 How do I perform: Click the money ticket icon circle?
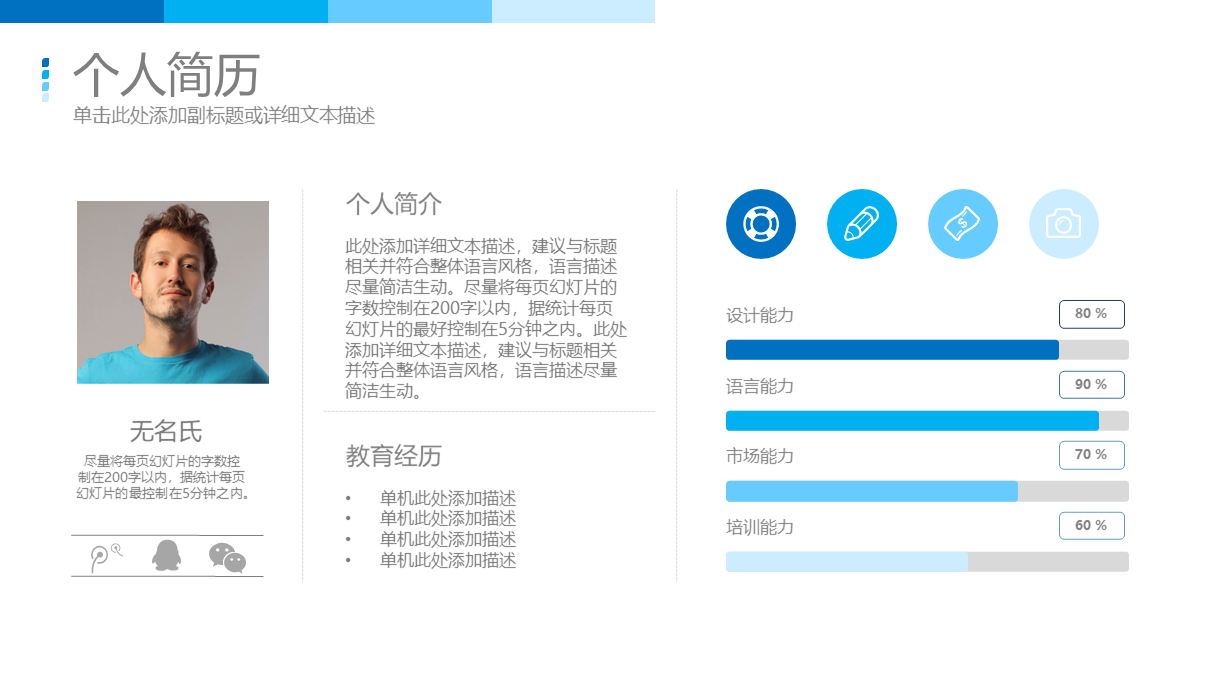tap(963, 224)
